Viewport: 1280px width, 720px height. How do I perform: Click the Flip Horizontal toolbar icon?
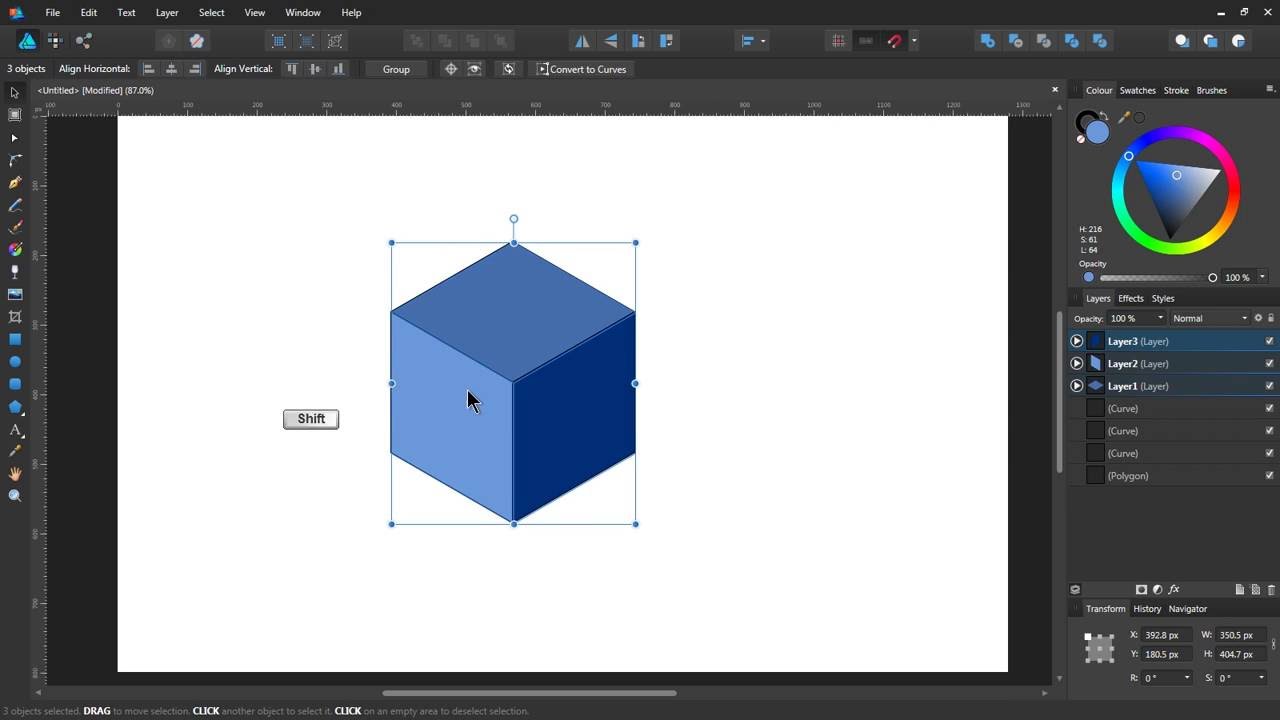582,41
